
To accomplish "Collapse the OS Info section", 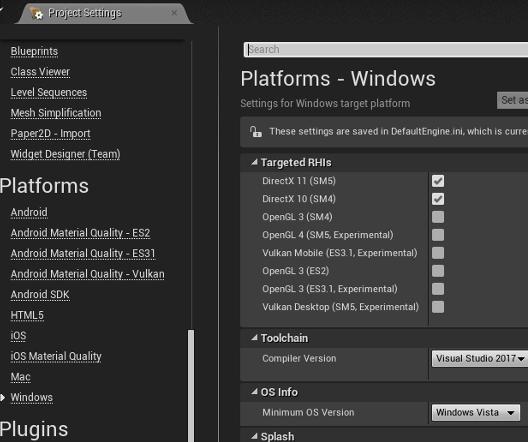I will click(254, 392).
